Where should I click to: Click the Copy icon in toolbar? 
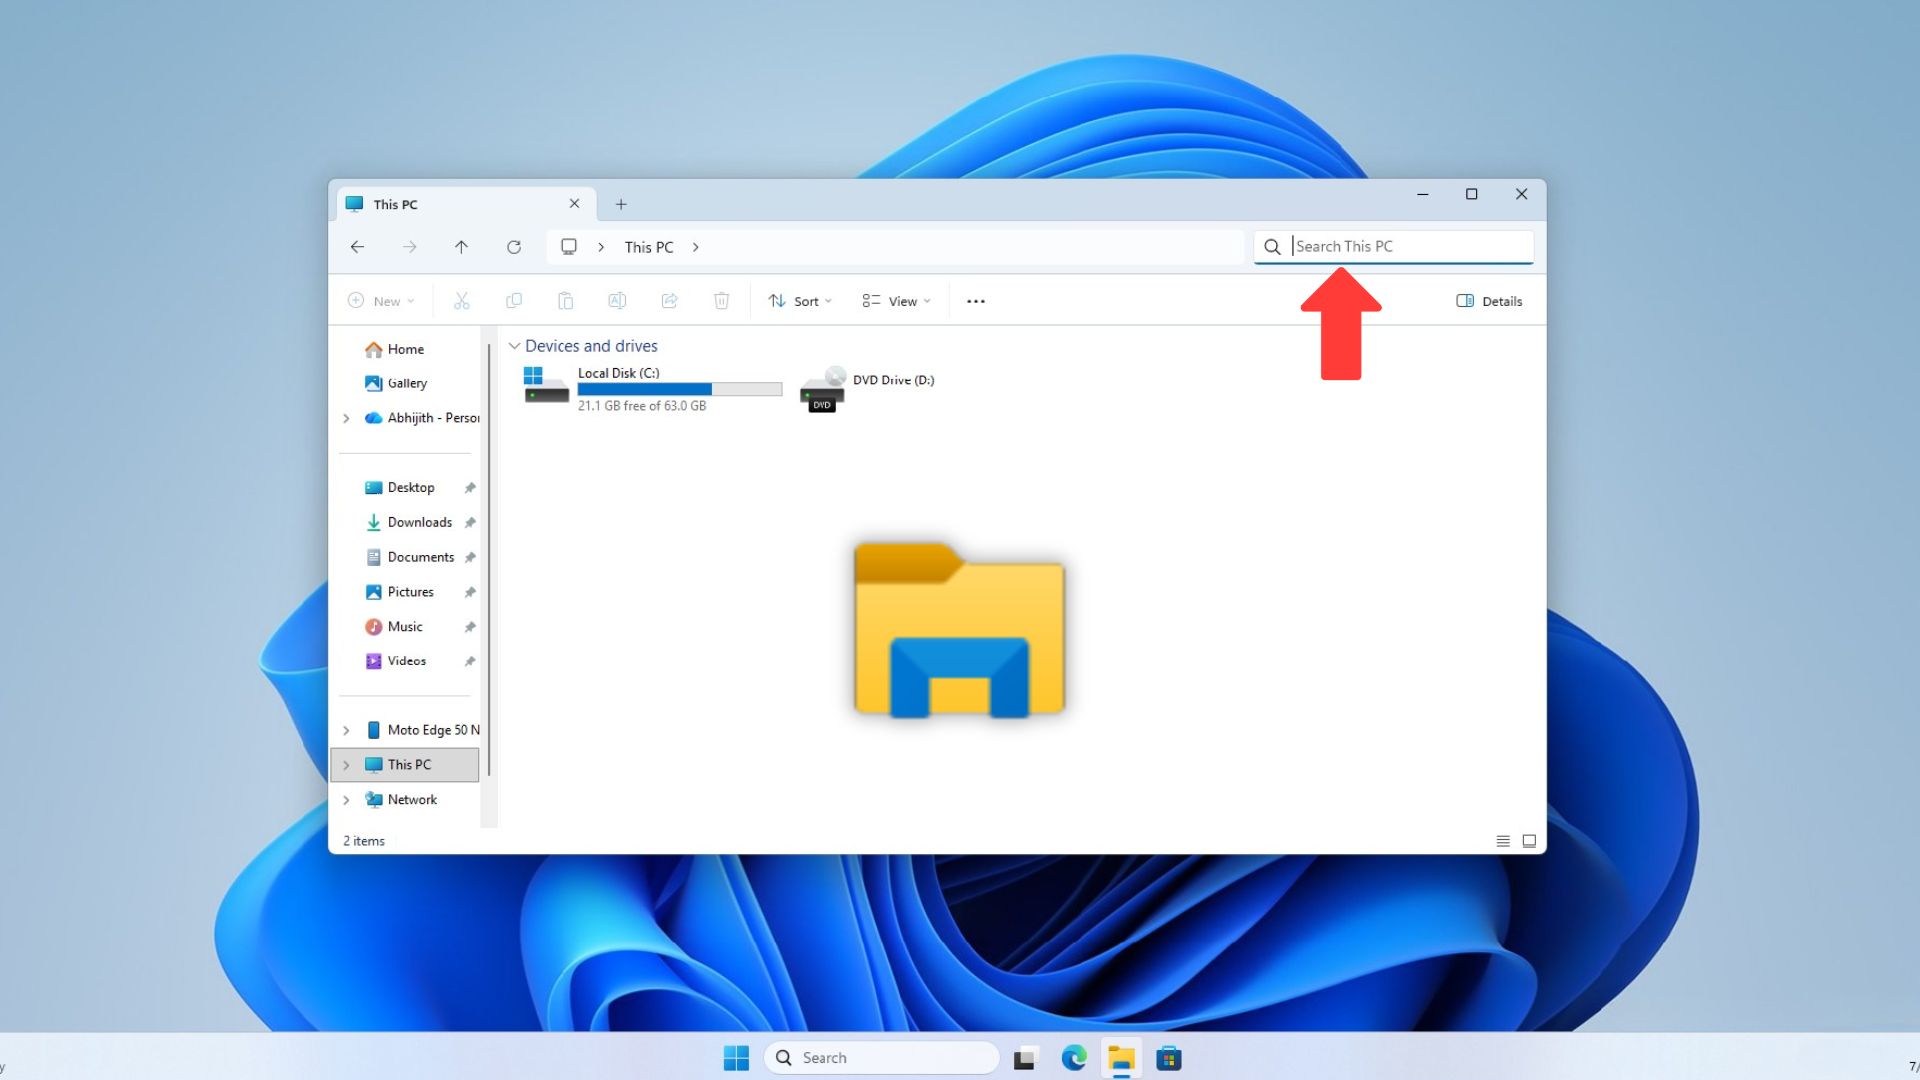pyautogui.click(x=514, y=301)
